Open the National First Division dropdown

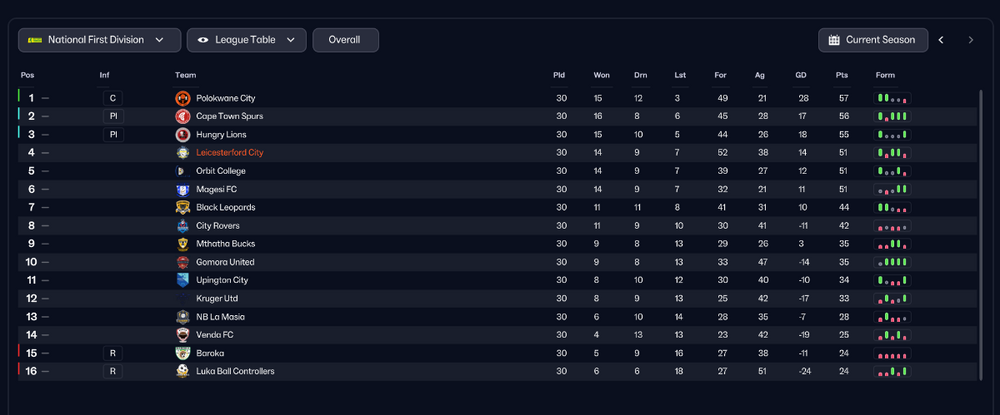pos(99,40)
